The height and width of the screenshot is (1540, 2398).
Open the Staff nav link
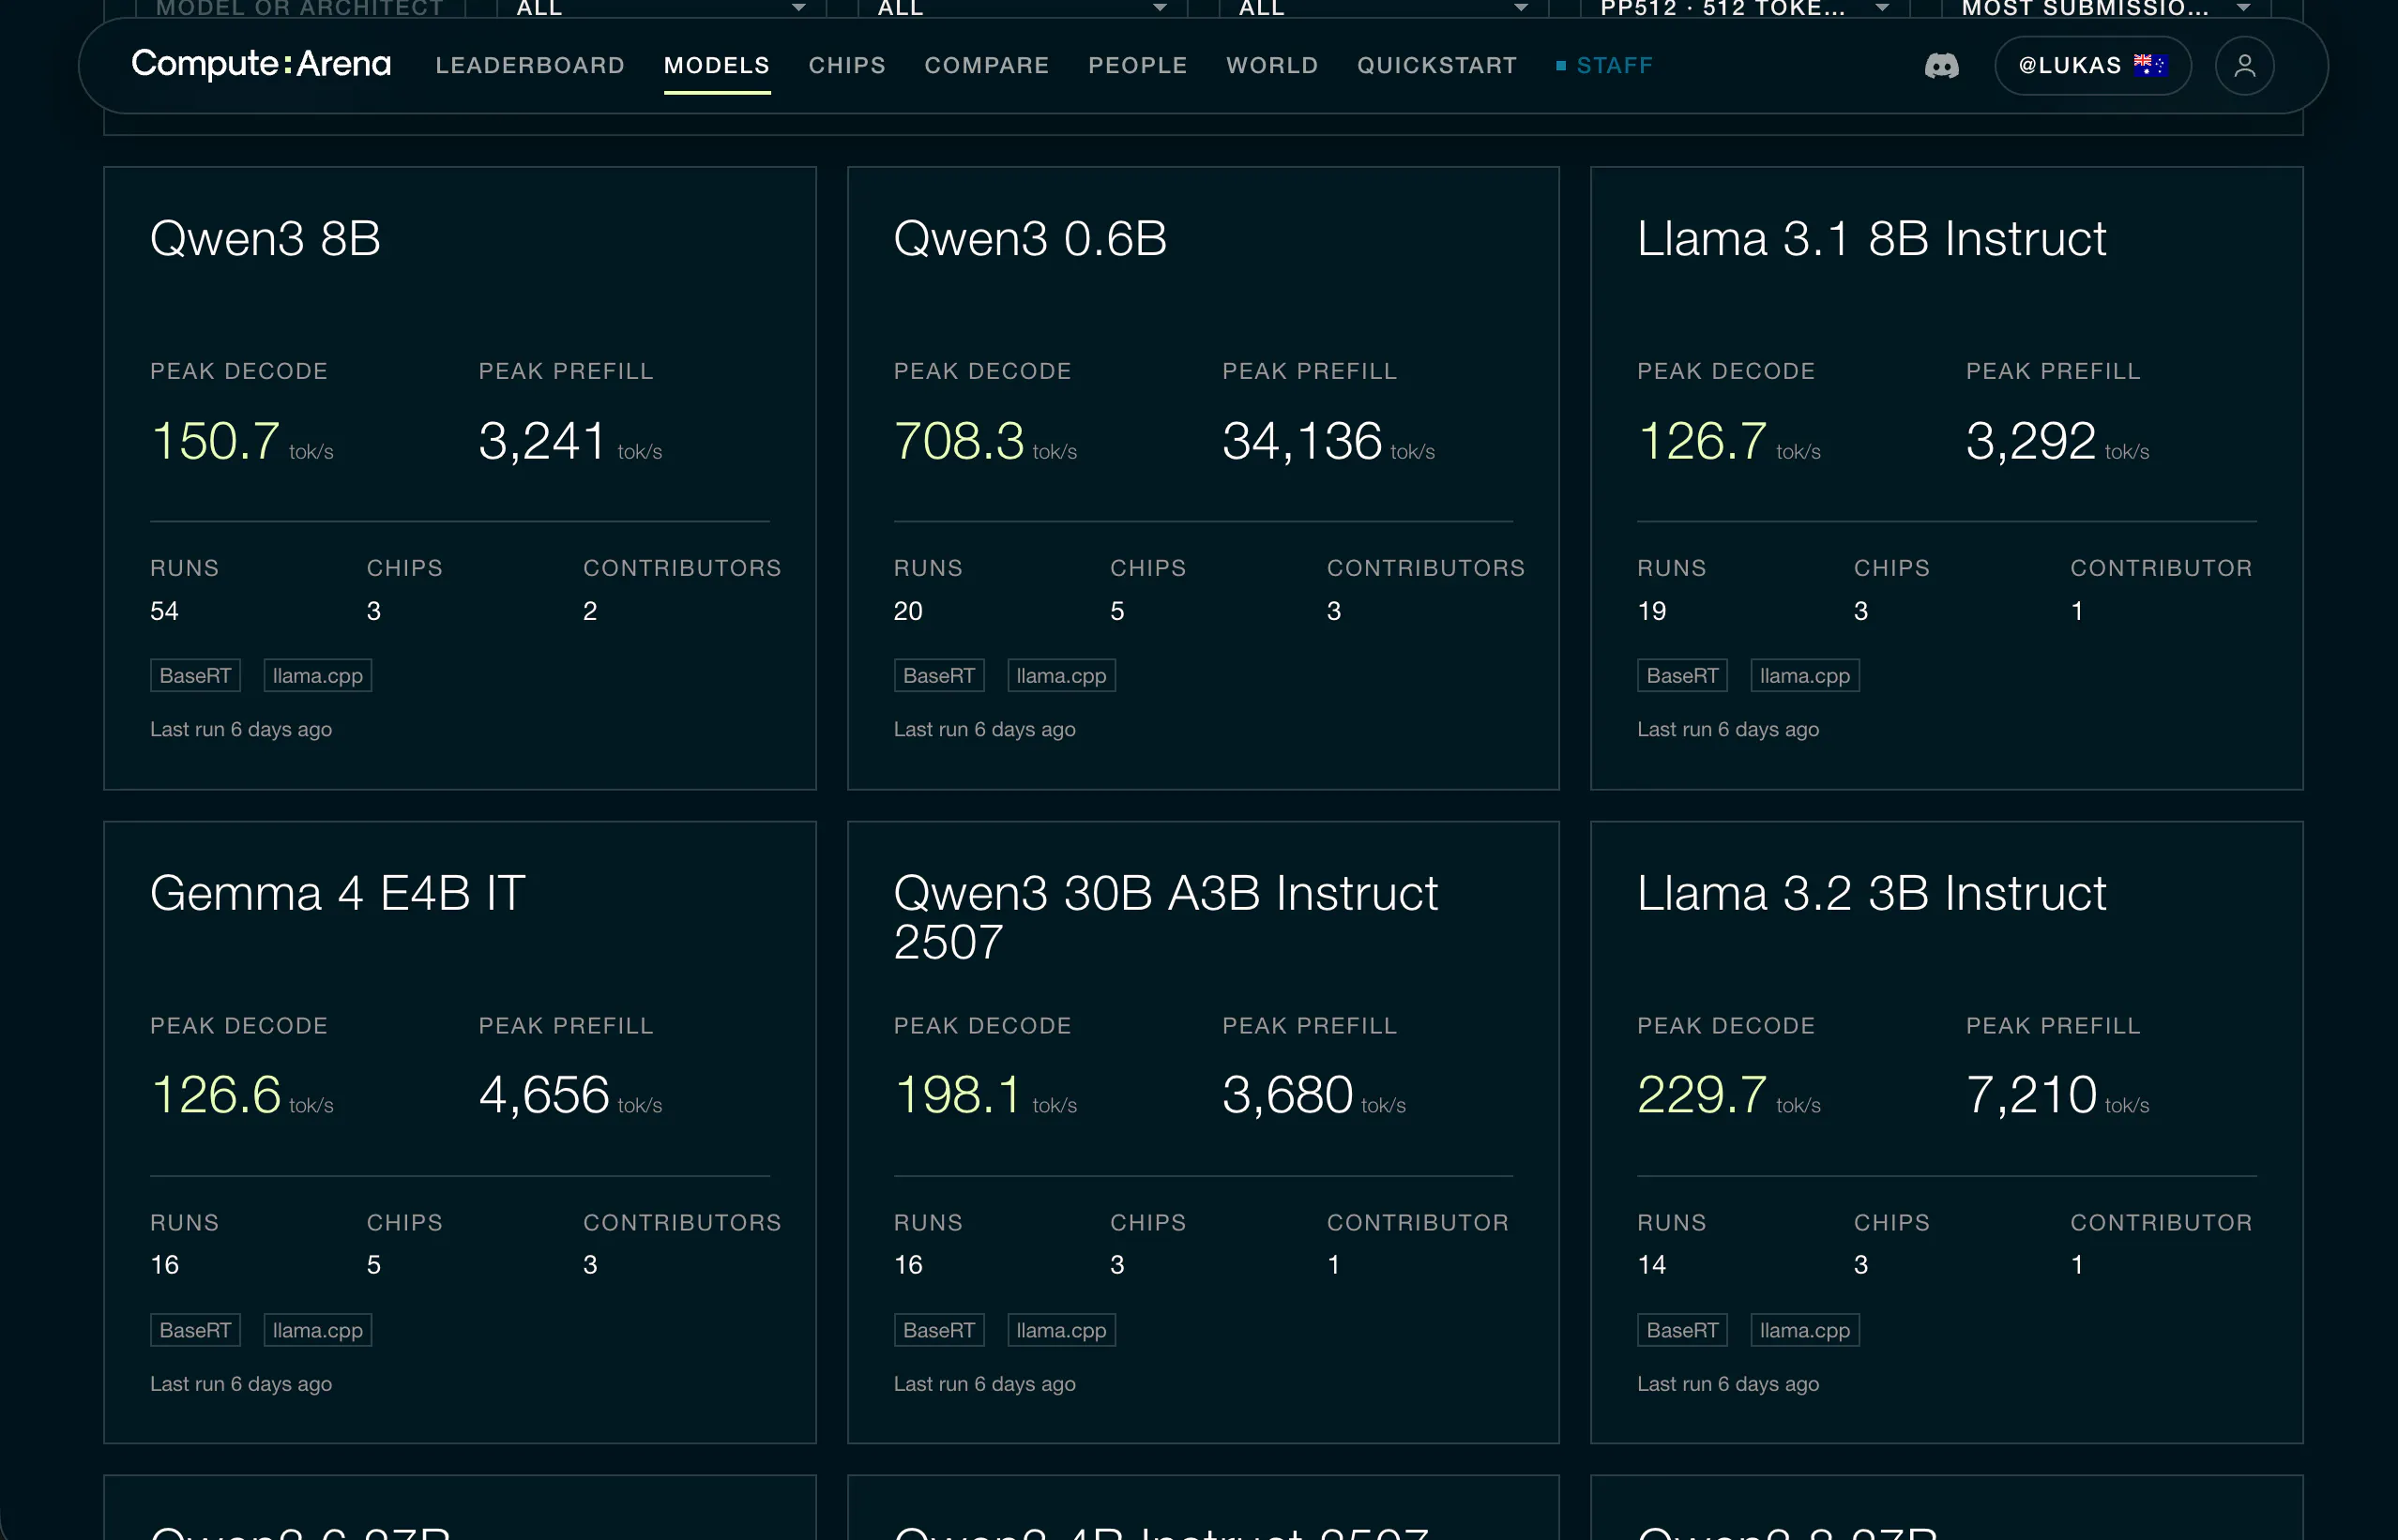[1605, 66]
